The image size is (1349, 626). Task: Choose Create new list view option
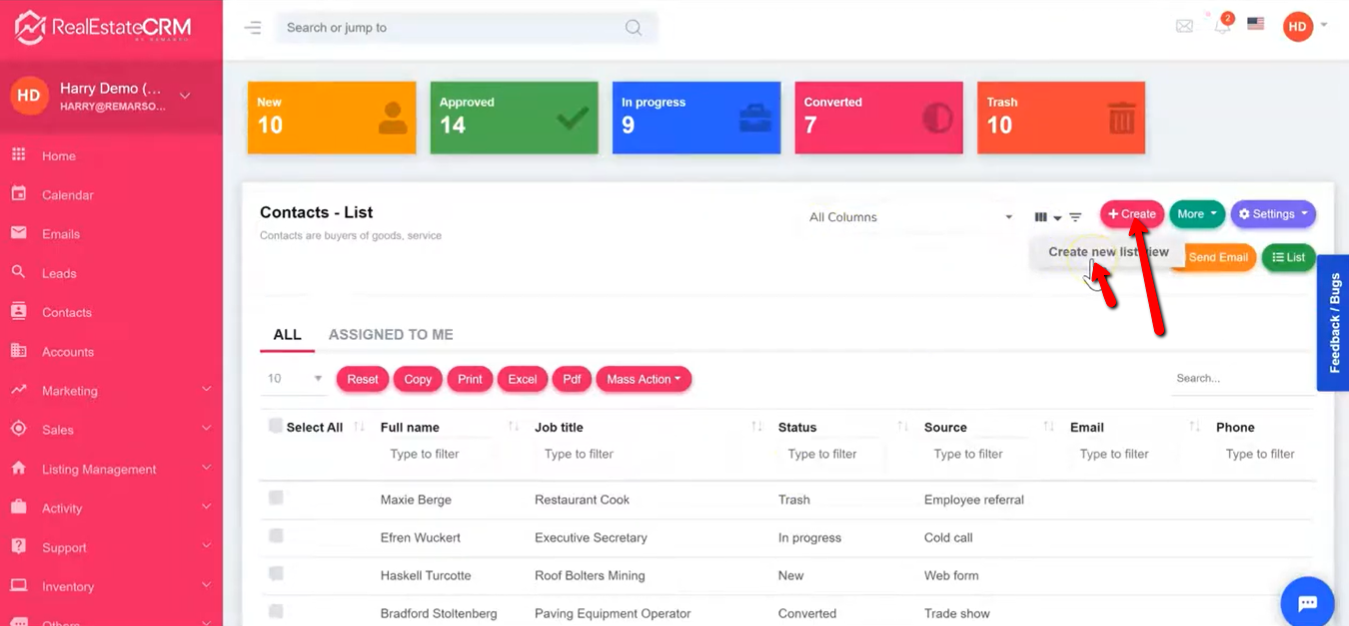(1107, 252)
